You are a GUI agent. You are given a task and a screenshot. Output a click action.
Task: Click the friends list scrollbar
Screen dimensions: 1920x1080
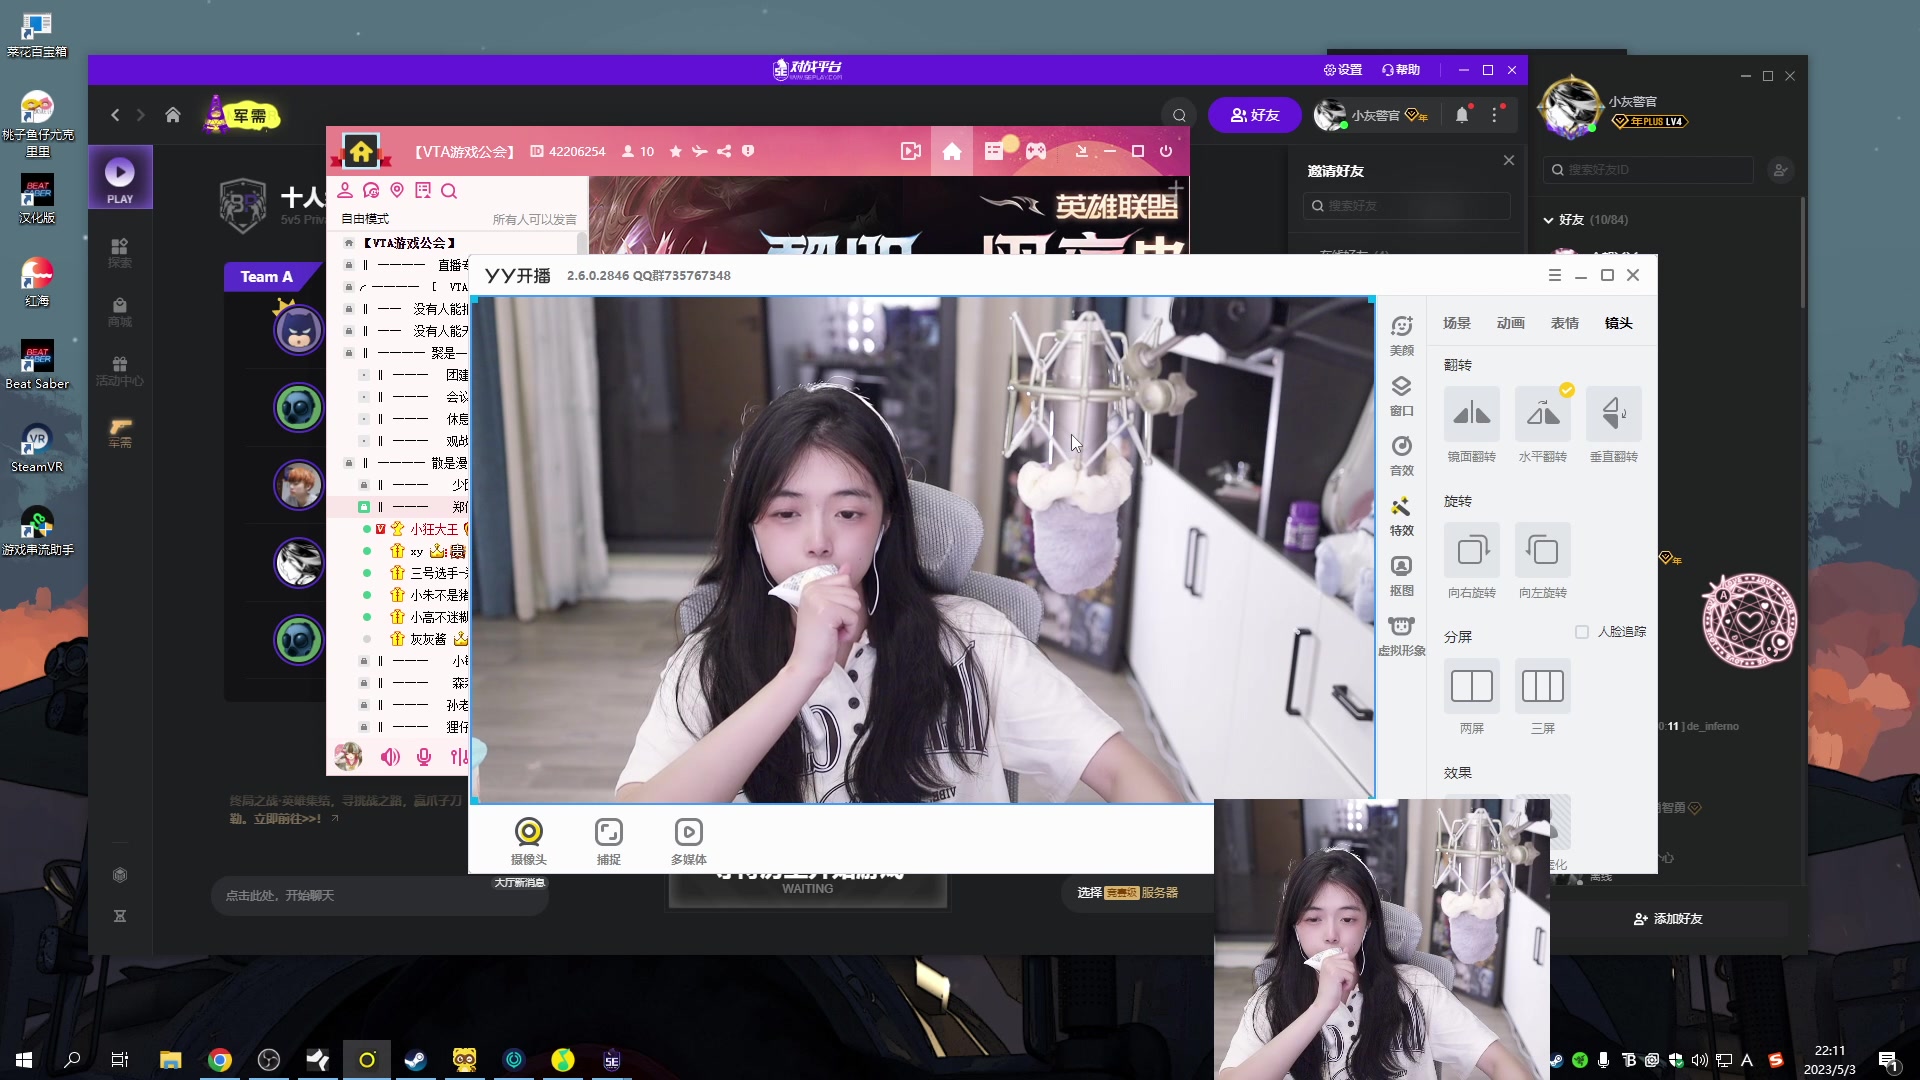click(x=1802, y=253)
